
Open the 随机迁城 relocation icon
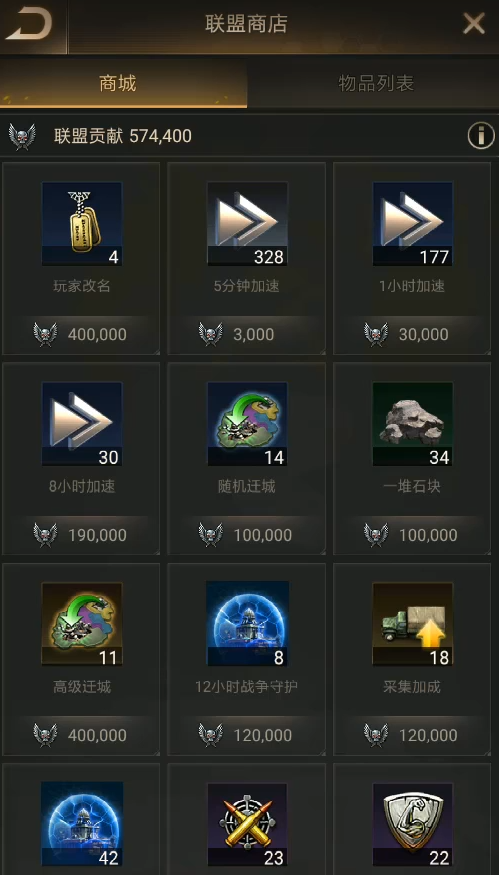[x=247, y=424]
